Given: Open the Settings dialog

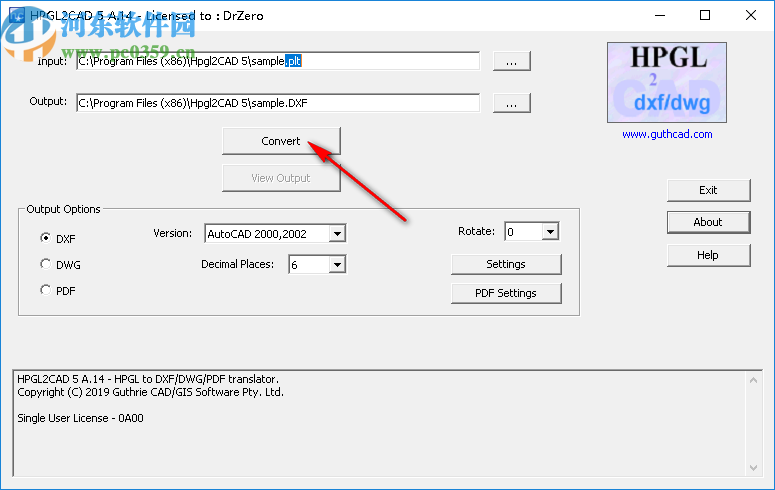Looking at the screenshot, I should click(506, 264).
